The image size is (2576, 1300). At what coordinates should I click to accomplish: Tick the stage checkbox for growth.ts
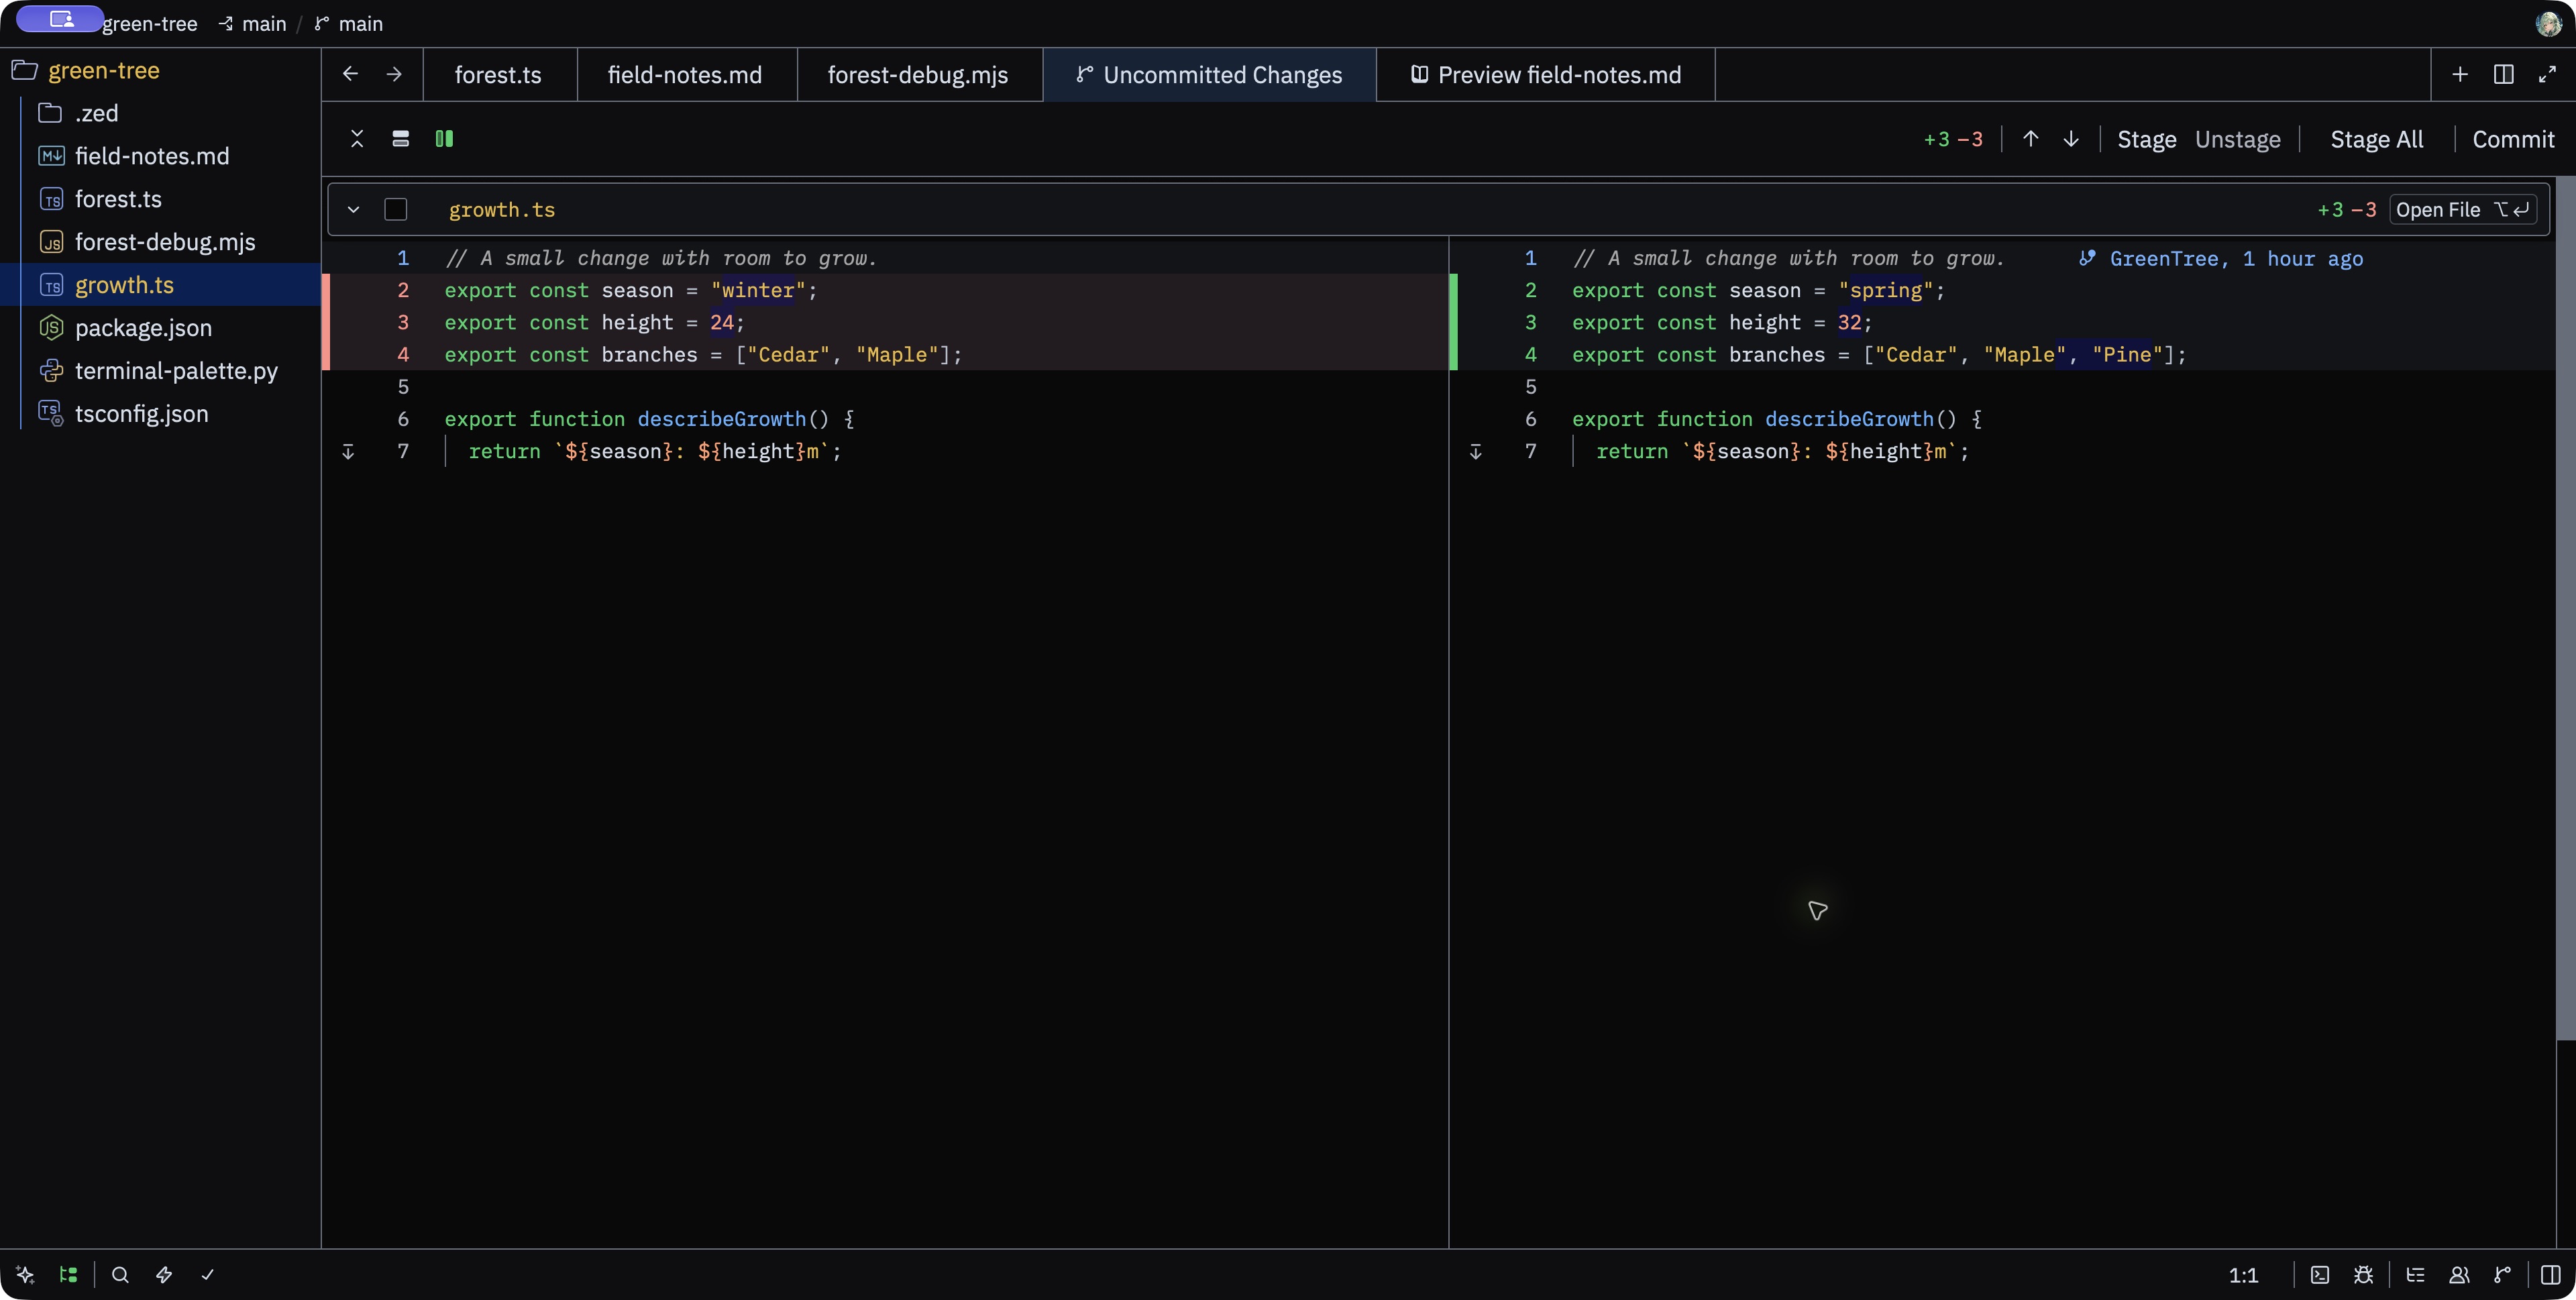click(396, 209)
